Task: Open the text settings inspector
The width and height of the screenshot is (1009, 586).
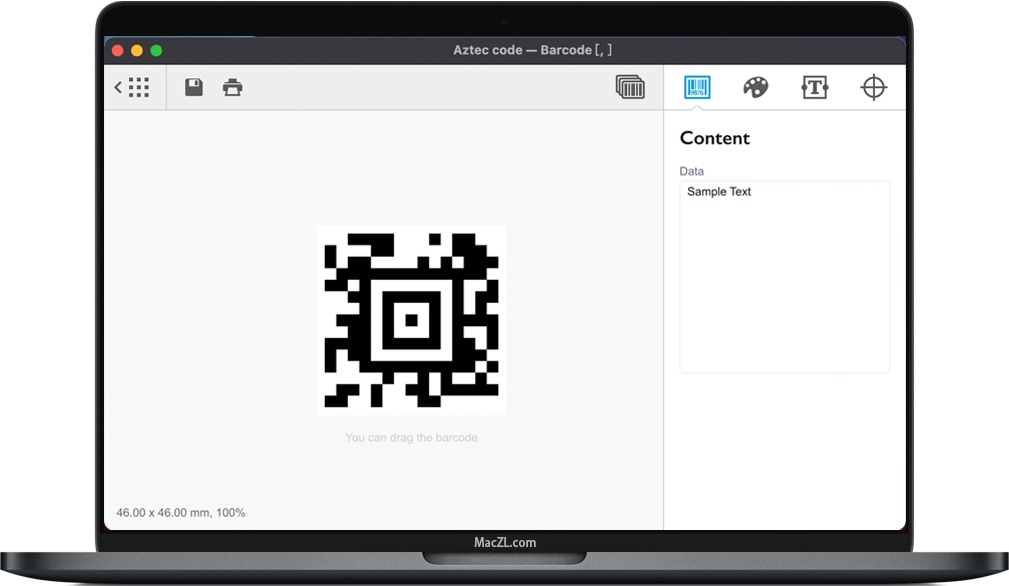Action: [815, 87]
